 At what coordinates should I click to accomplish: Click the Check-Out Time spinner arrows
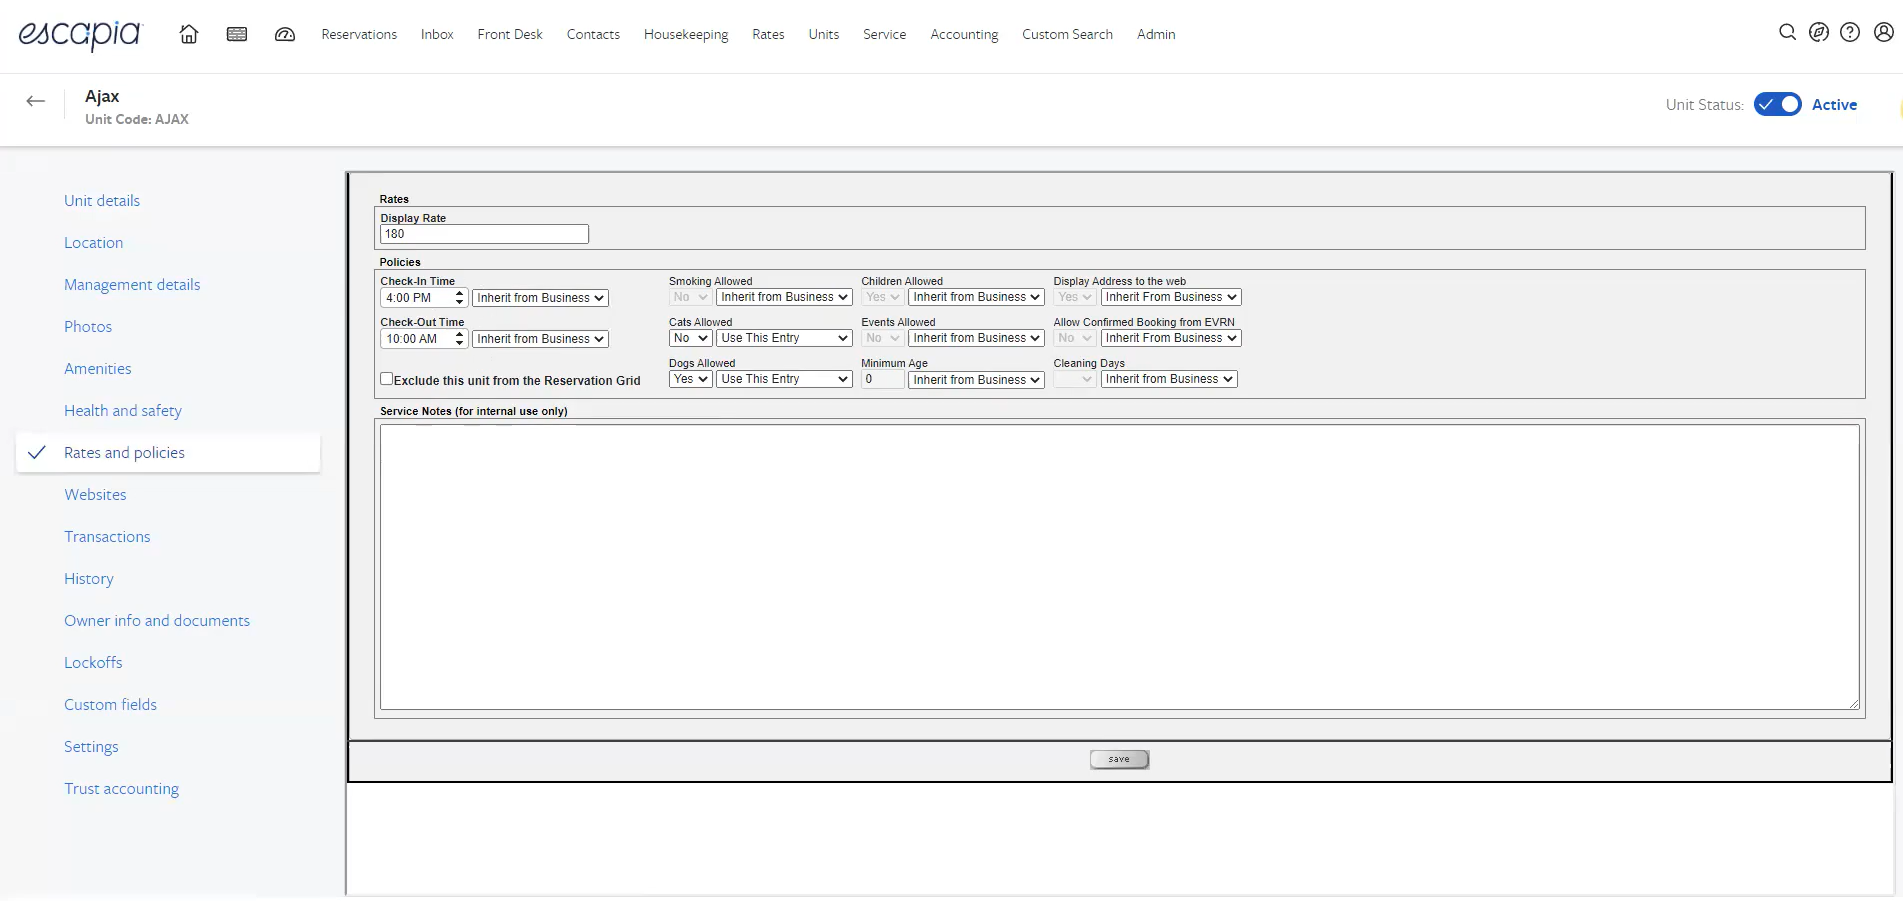click(x=459, y=339)
